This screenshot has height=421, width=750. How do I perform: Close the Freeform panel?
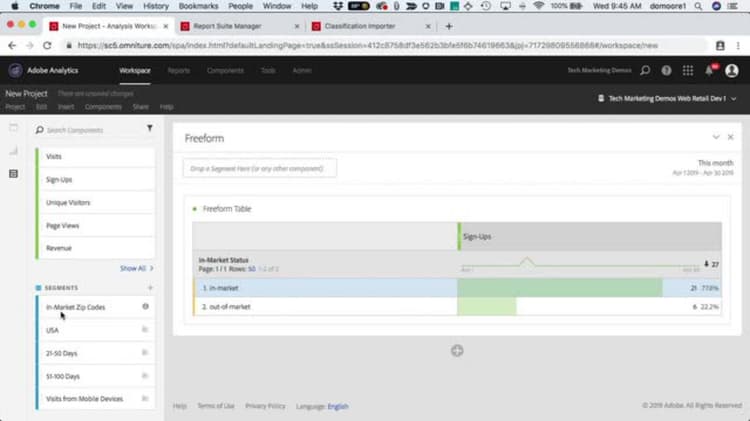[730, 137]
